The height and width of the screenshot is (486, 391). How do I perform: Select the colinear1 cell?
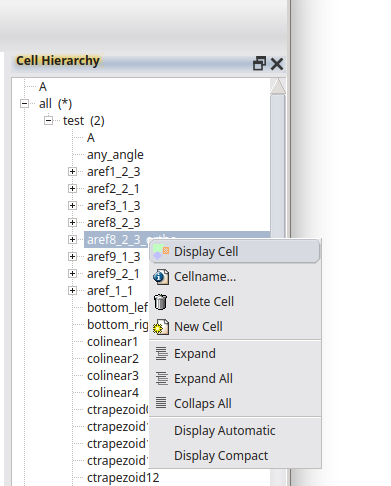(112, 342)
